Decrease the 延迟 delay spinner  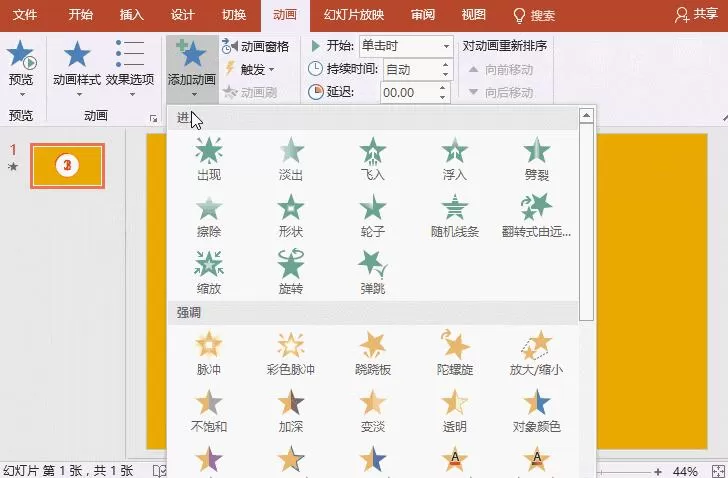(x=442, y=97)
